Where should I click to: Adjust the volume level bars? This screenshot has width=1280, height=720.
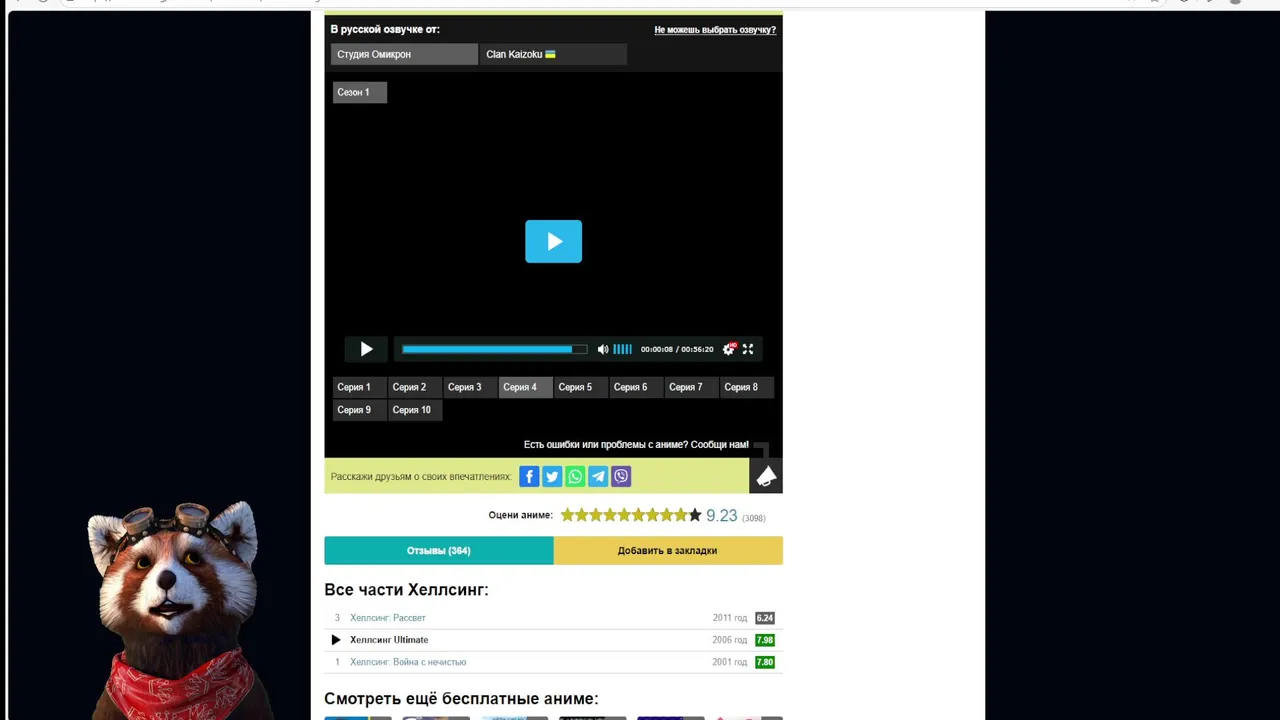point(622,349)
